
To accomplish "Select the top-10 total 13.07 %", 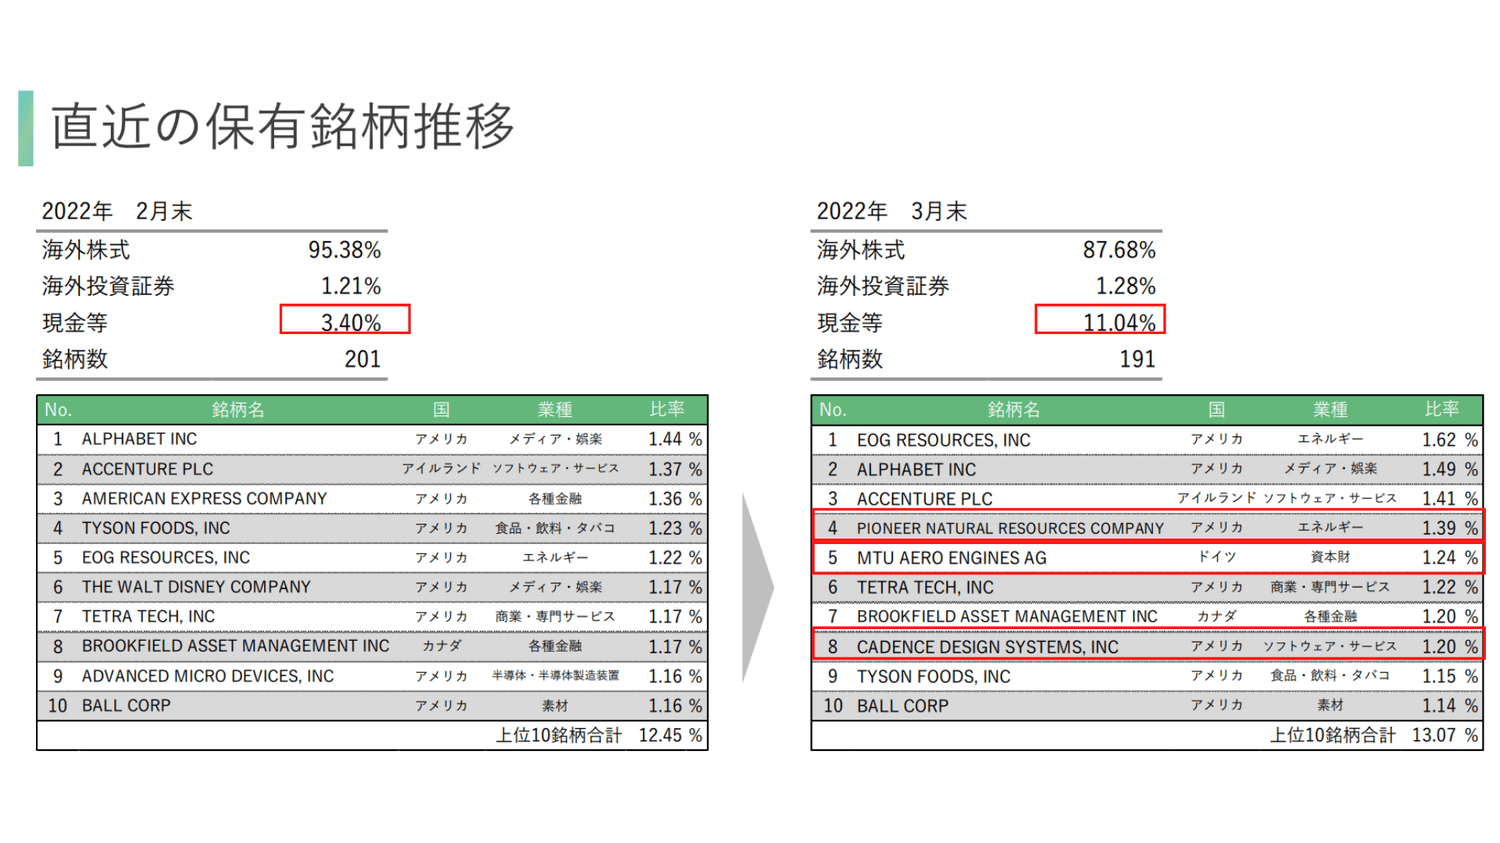I will pos(1445,736).
